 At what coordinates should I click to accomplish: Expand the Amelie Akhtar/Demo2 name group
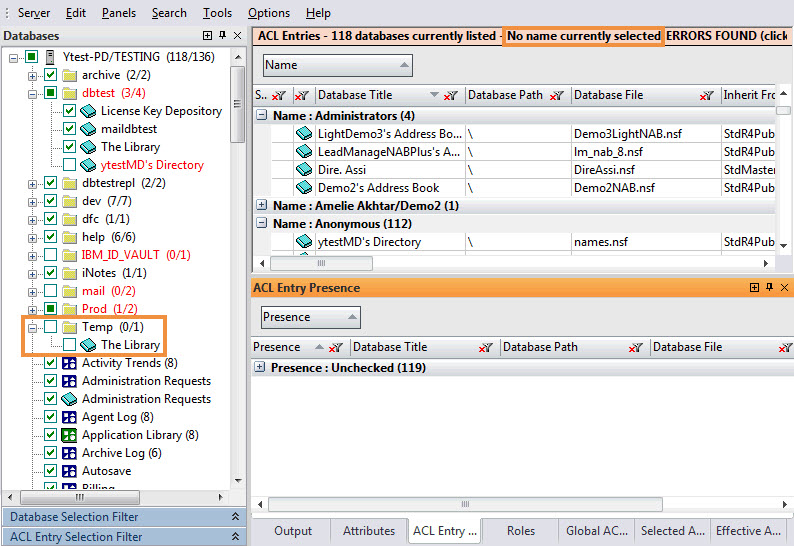pos(262,206)
